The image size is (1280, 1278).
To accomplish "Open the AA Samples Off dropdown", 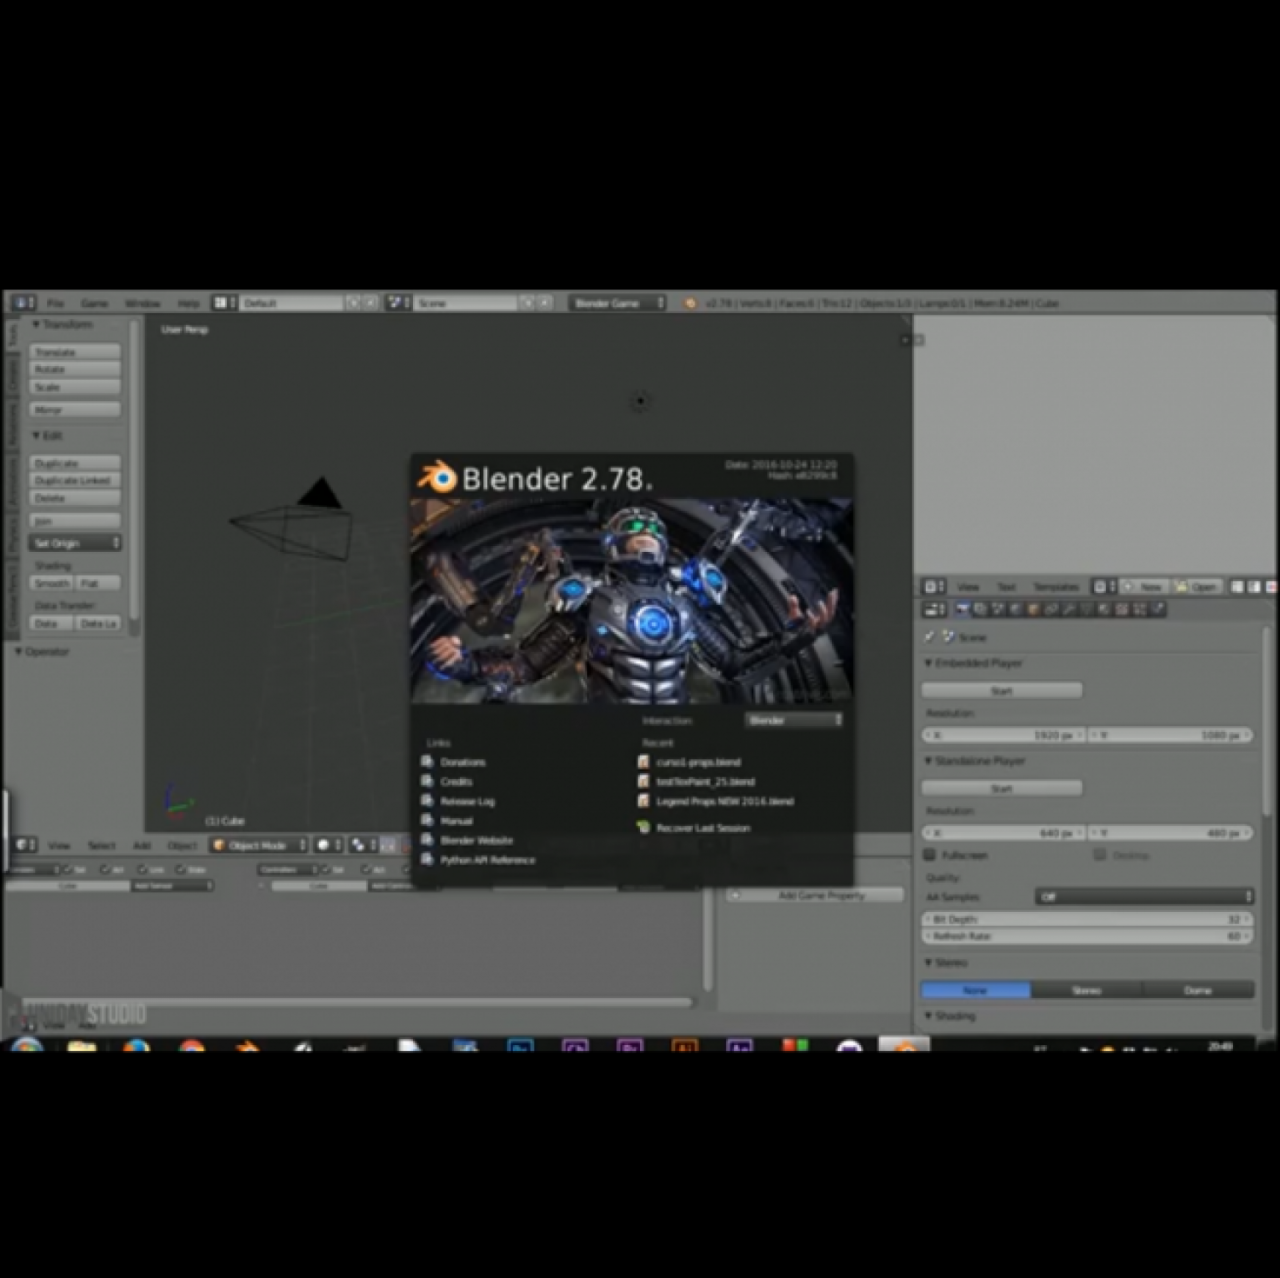I will (x=1144, y=897).
